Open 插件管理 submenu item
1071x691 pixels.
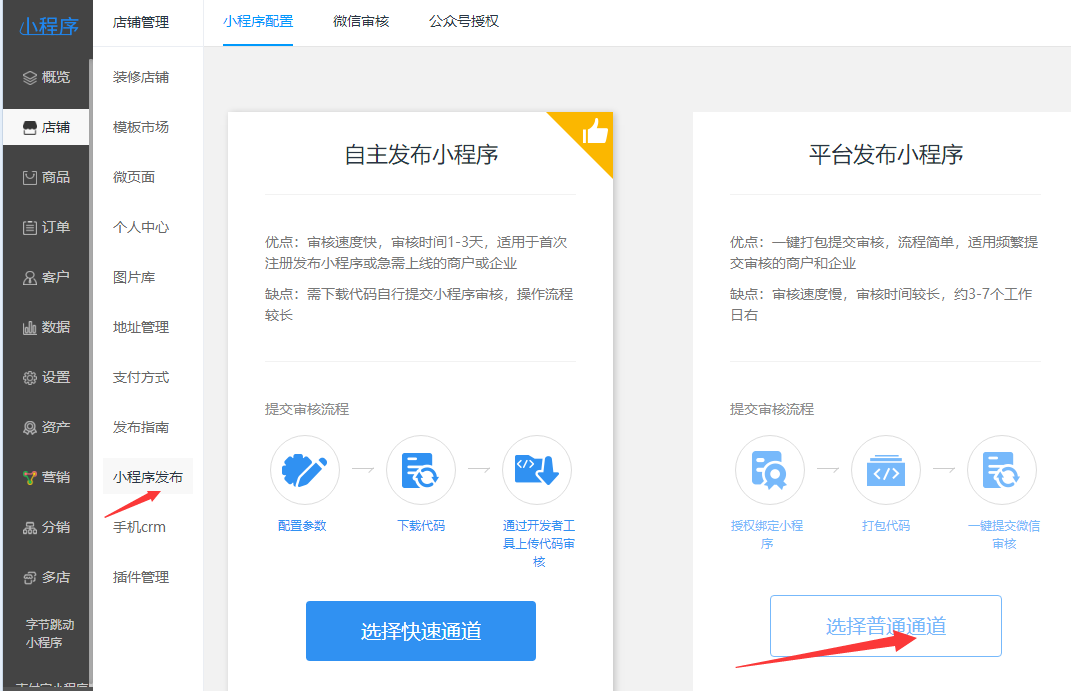pyautogui.click(x=141, y=577)
